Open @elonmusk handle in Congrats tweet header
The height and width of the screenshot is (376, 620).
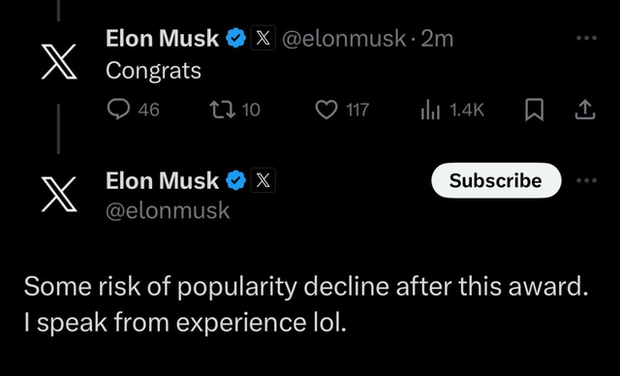point(344,39)
